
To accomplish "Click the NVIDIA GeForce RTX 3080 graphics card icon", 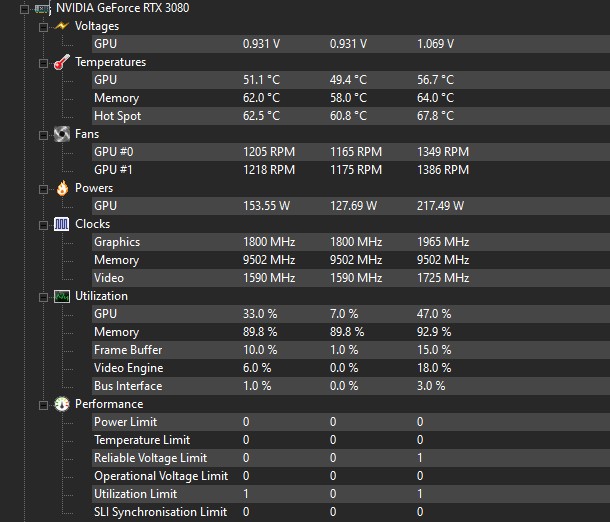I will (x=42, y=8).
